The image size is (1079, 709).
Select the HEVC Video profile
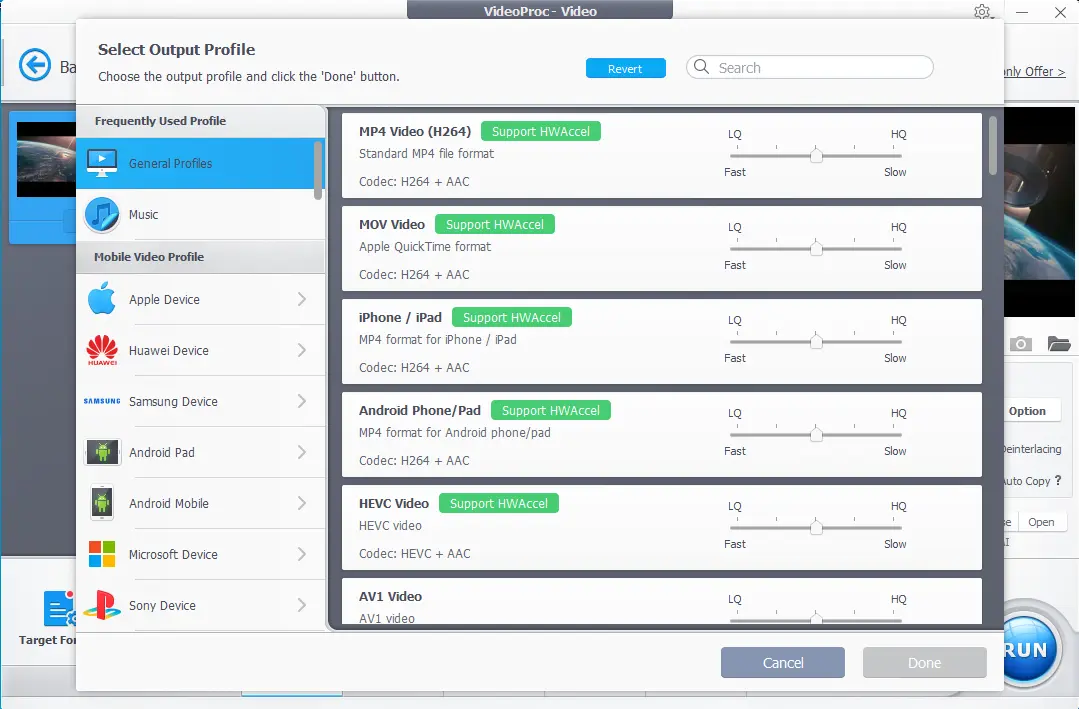tap(661, 527)
